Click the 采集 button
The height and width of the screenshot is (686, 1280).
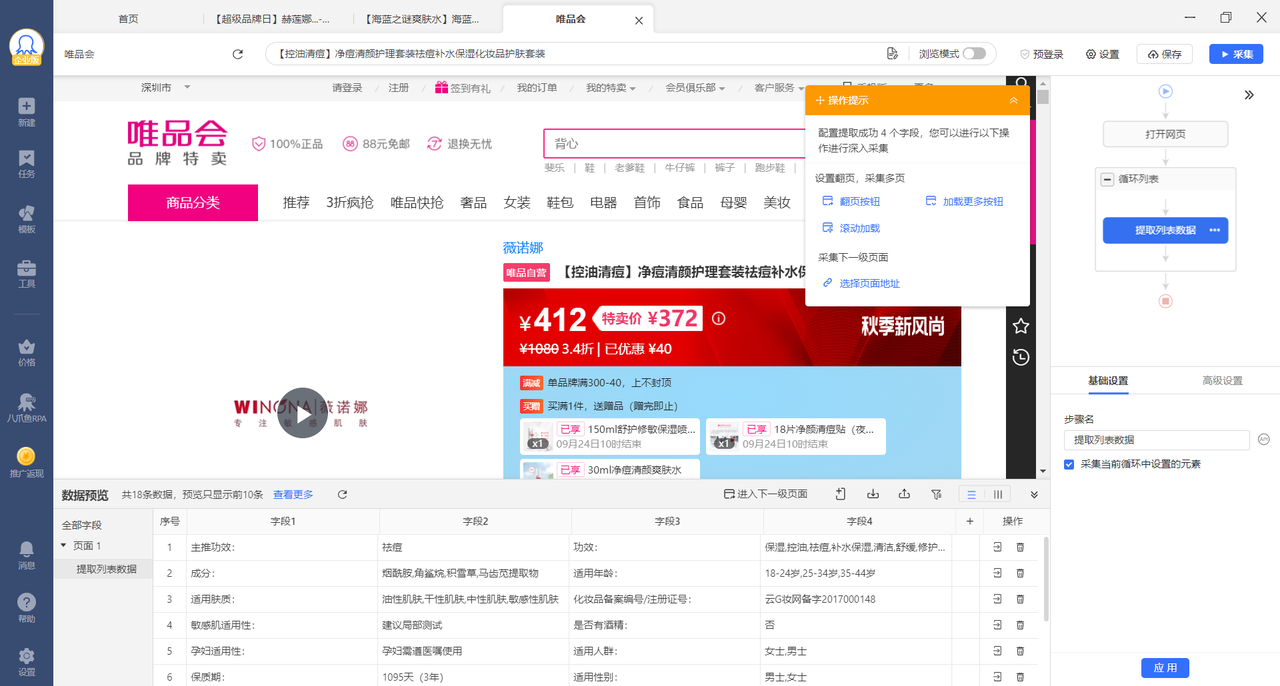pyautogui.click(x=1236, y=54)
